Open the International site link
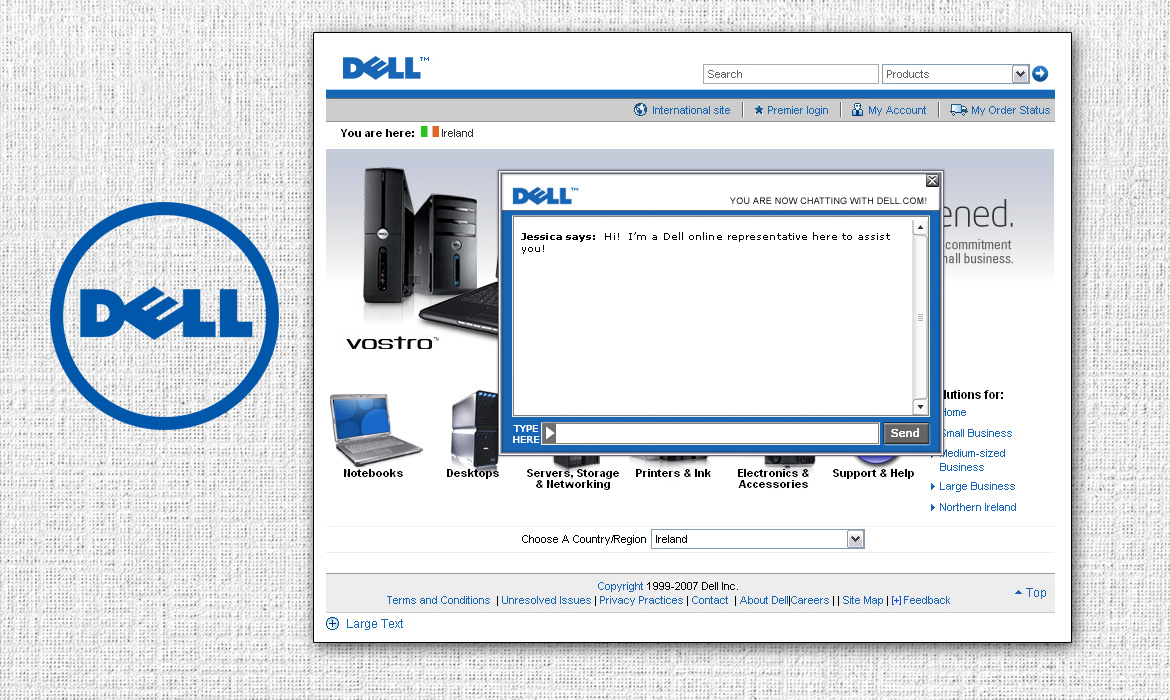 (x=691, y=110)
